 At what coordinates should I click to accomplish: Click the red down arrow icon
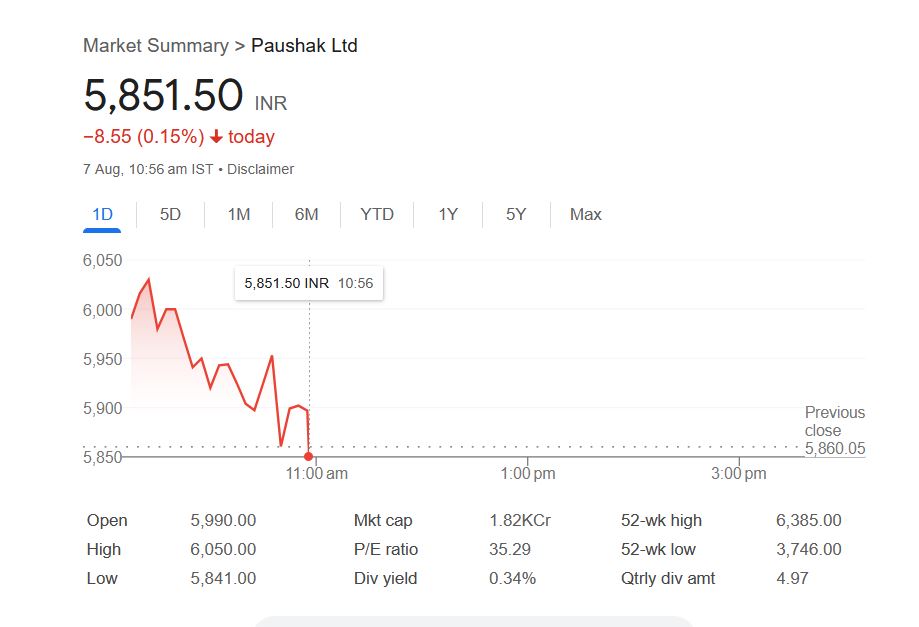click(x=216, y=137)
